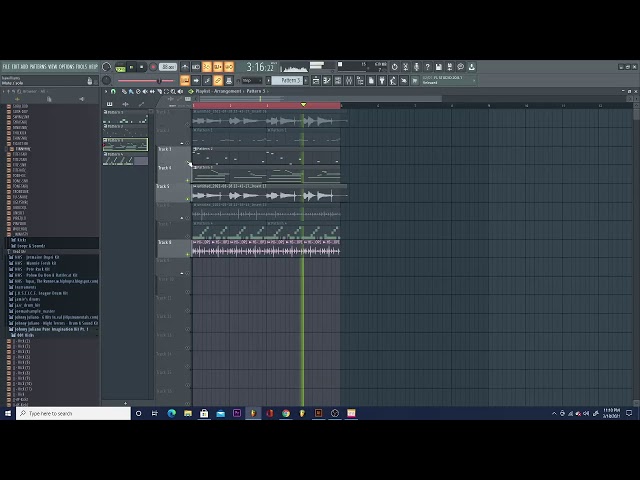Click the record button

click(x=153, y=67)
